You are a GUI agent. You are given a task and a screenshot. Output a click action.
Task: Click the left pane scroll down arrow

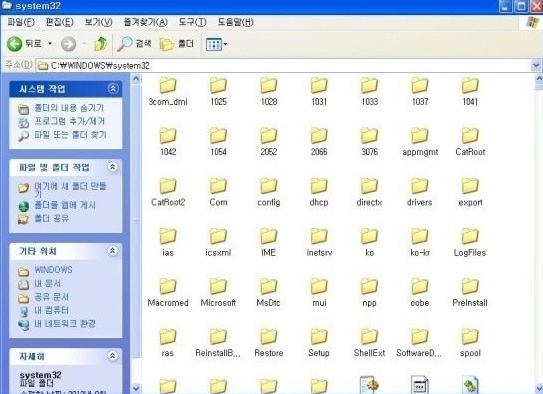[x=136, y=388]
